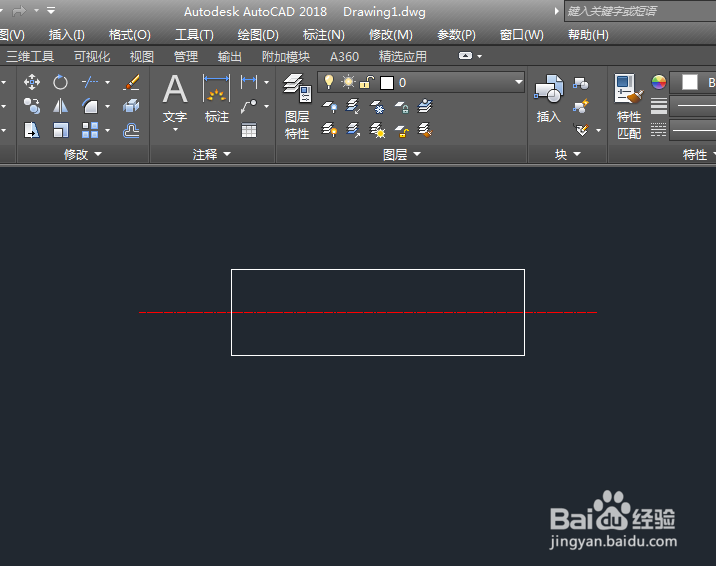Select the Rotate tool
716x566 pixels.
tap(60, 82)
